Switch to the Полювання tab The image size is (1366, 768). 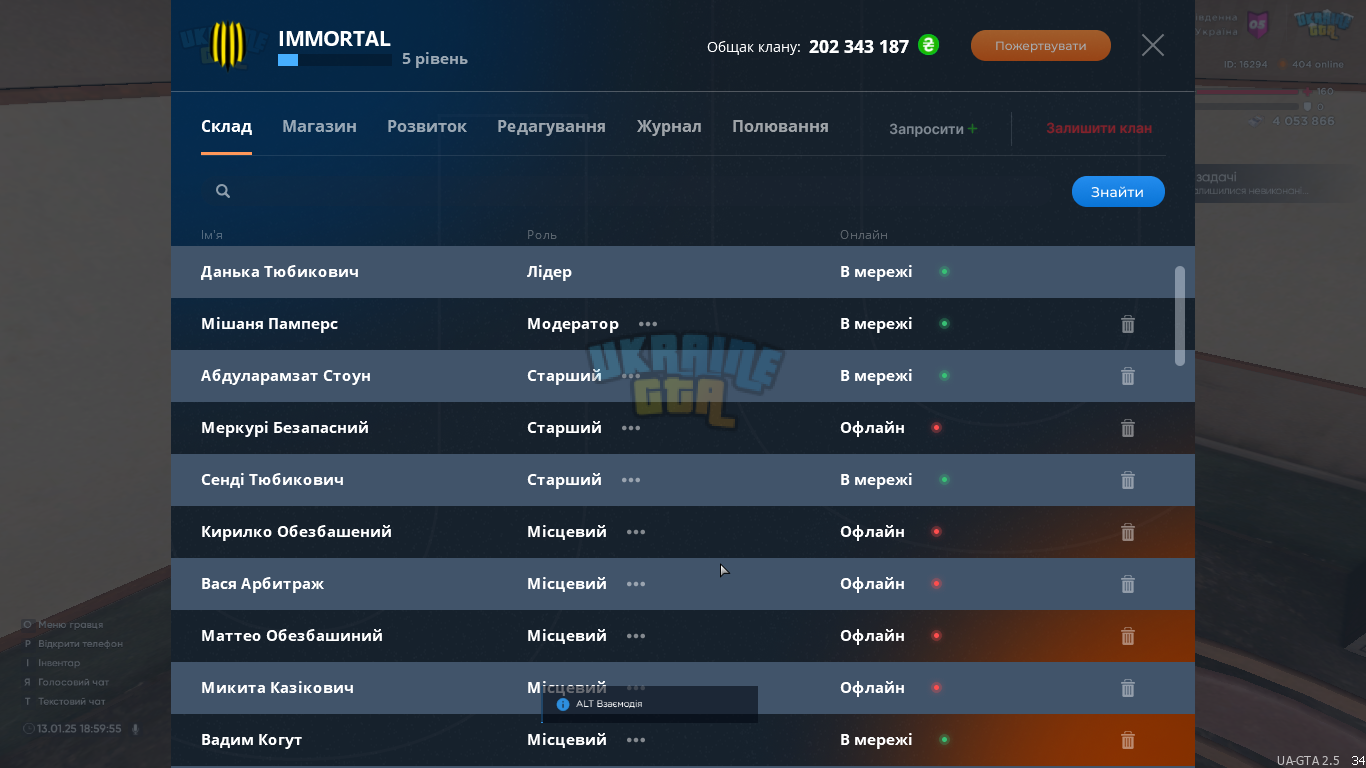(x=780, y=127)
